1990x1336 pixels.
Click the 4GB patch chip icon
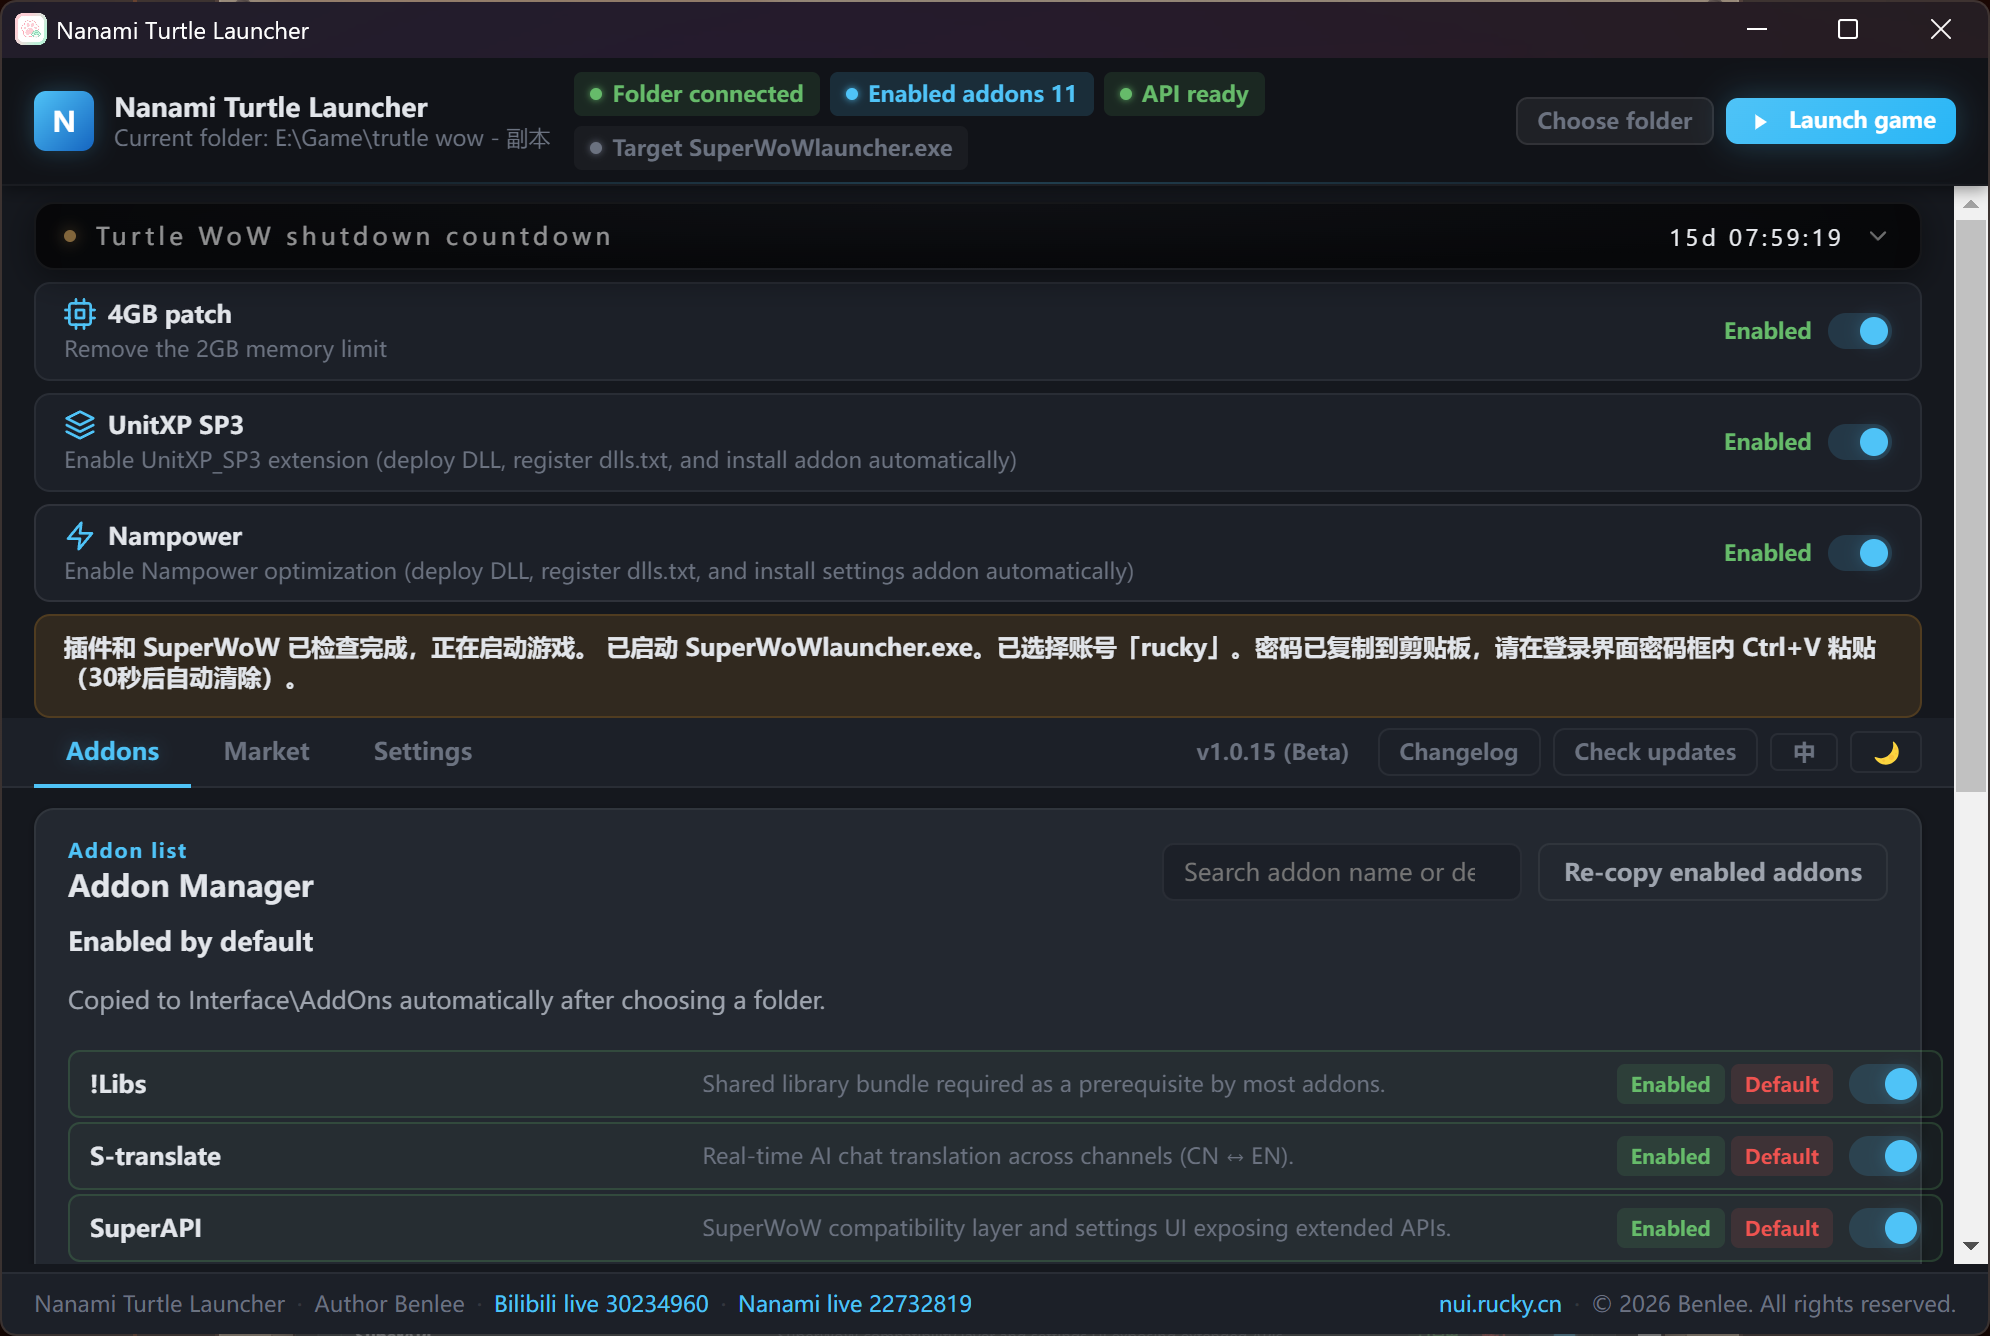click(80, 314)
